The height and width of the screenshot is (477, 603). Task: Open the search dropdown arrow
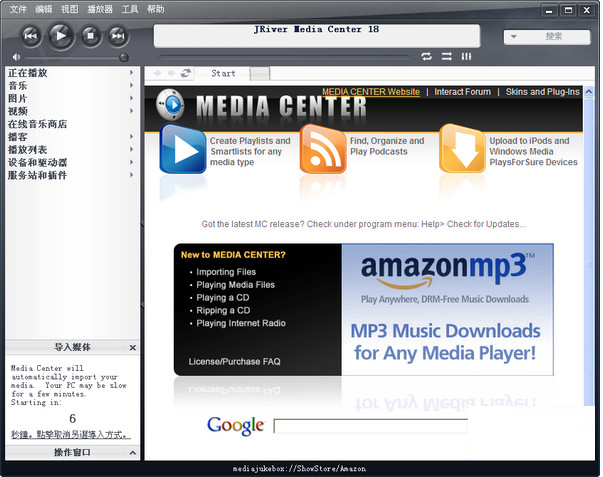513,37
